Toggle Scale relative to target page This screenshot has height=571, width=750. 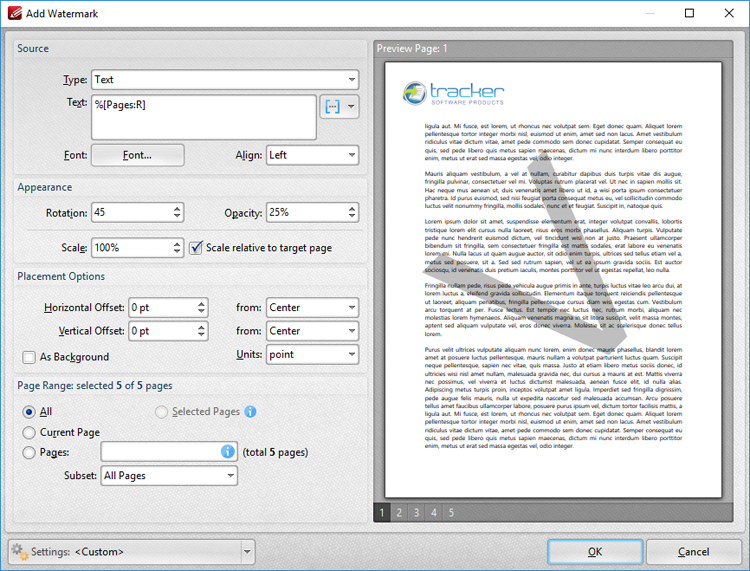196,248
